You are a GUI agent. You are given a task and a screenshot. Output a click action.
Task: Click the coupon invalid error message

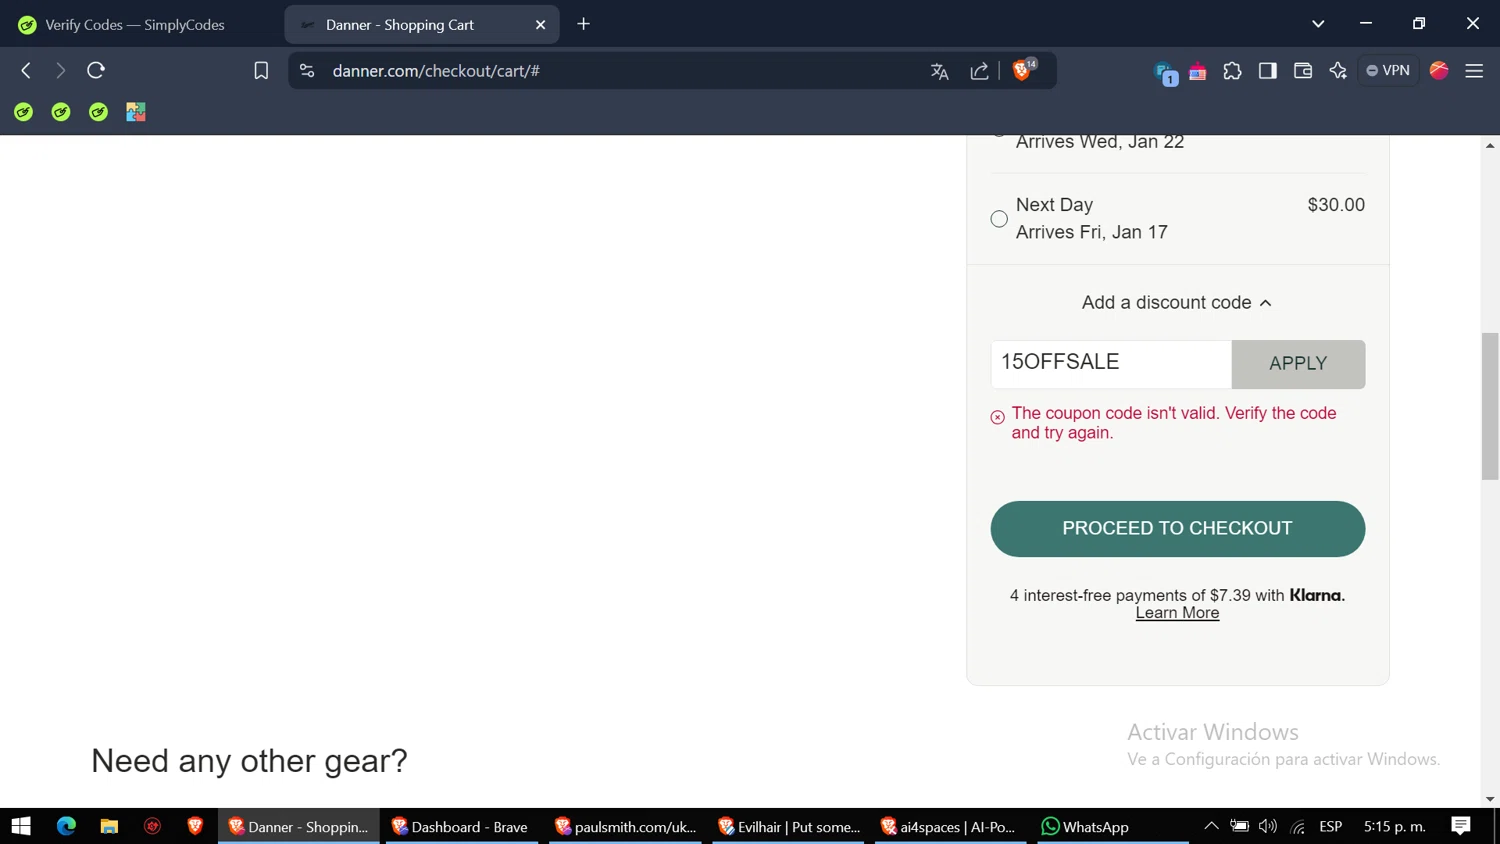point(1173,423)
